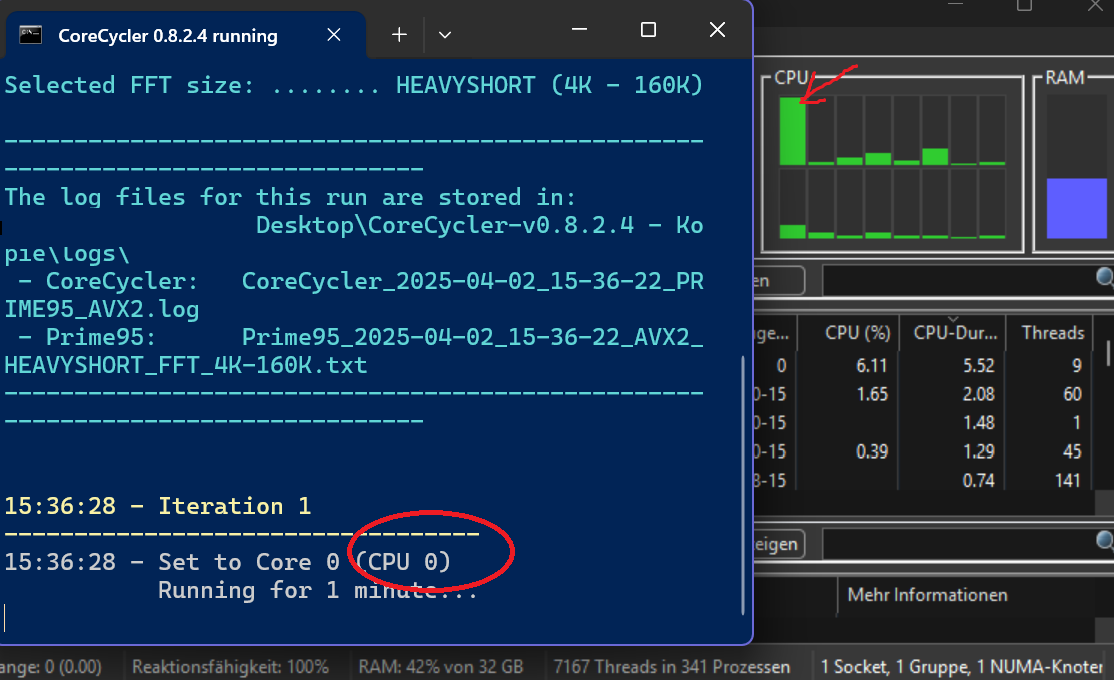Screen dimensions: 1114x680
Task: Click the Reaktionsfähigkeit: 100% status entry
Action: tap(230, 667)
